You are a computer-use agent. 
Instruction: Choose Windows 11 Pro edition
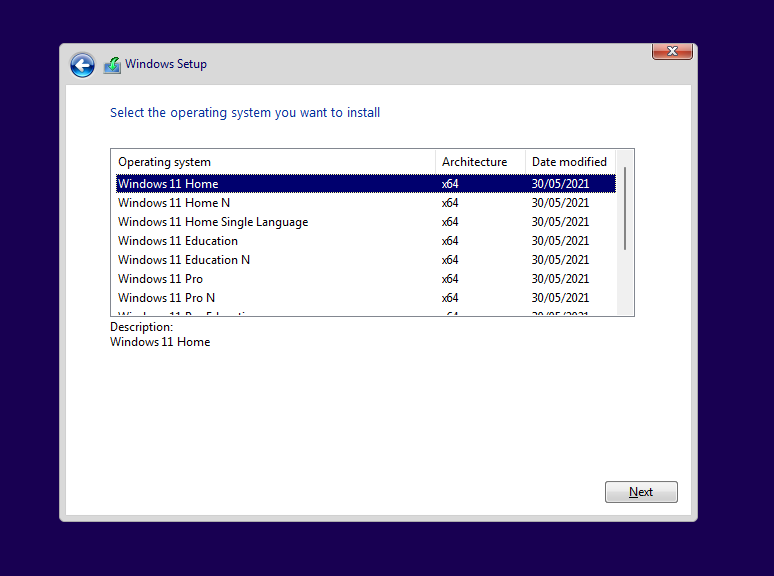(160, 279)
